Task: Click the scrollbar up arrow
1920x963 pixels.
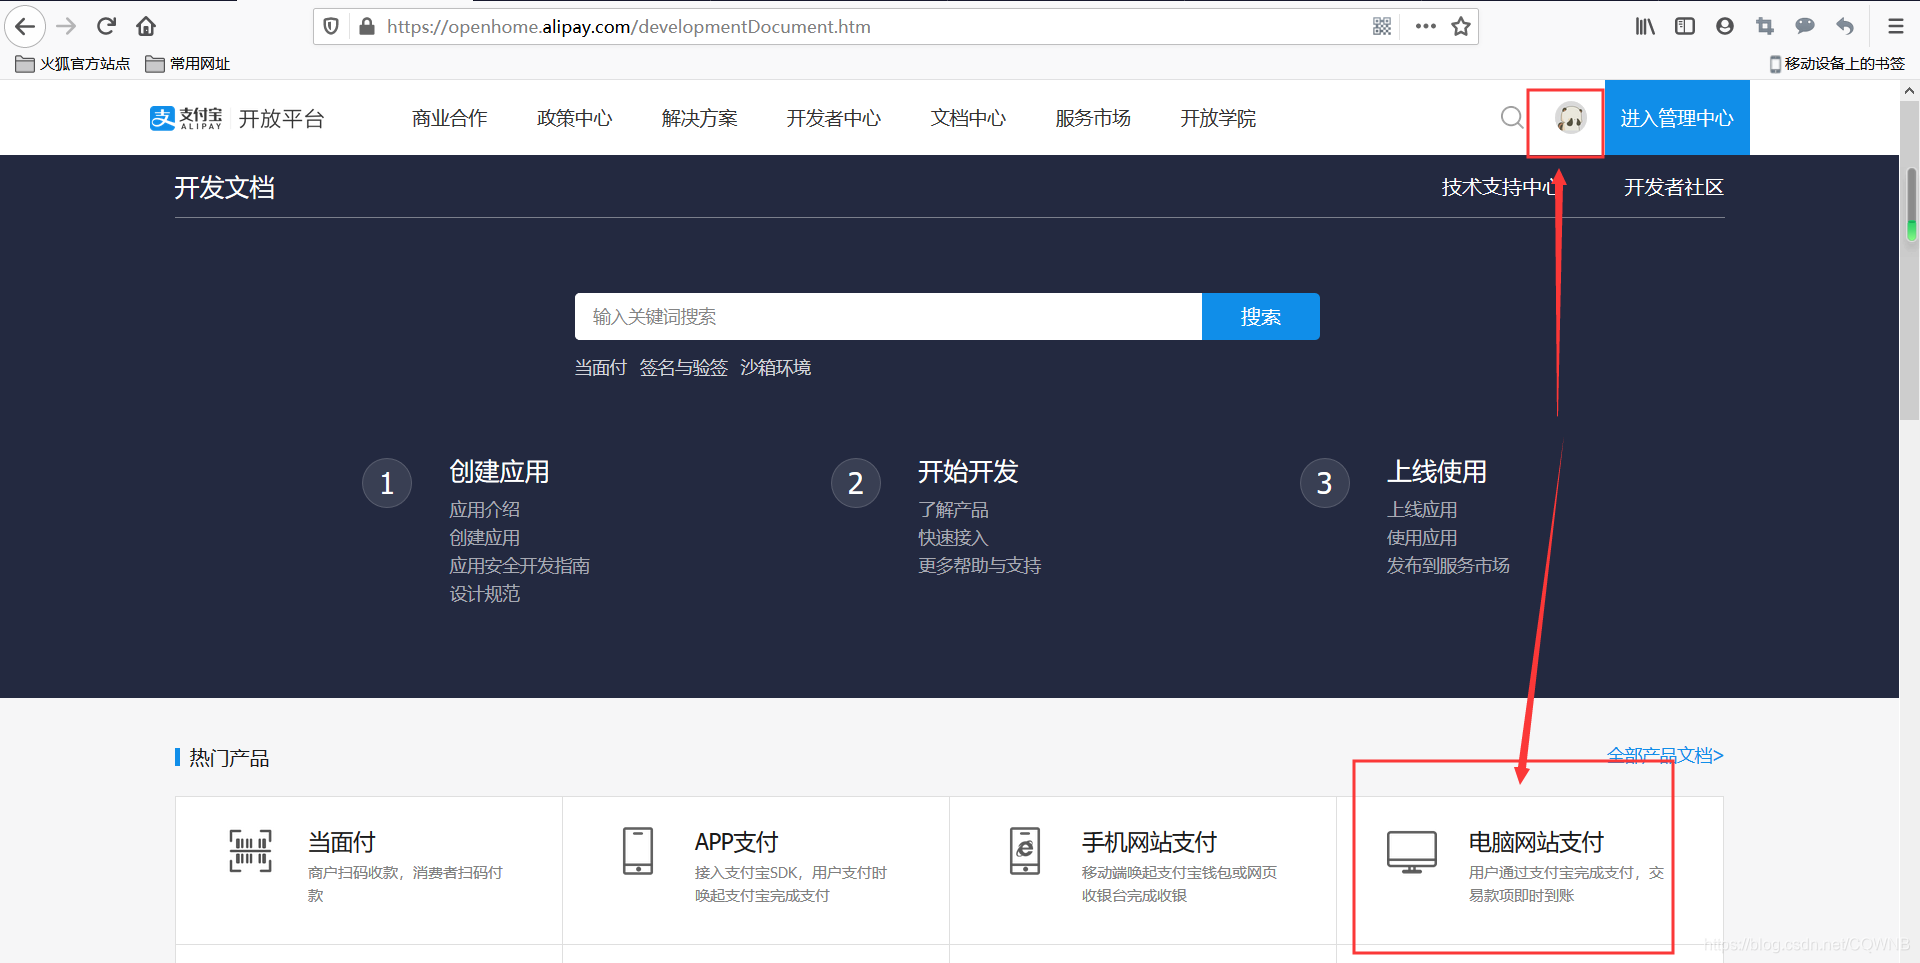Action: tap(1909, 90)
